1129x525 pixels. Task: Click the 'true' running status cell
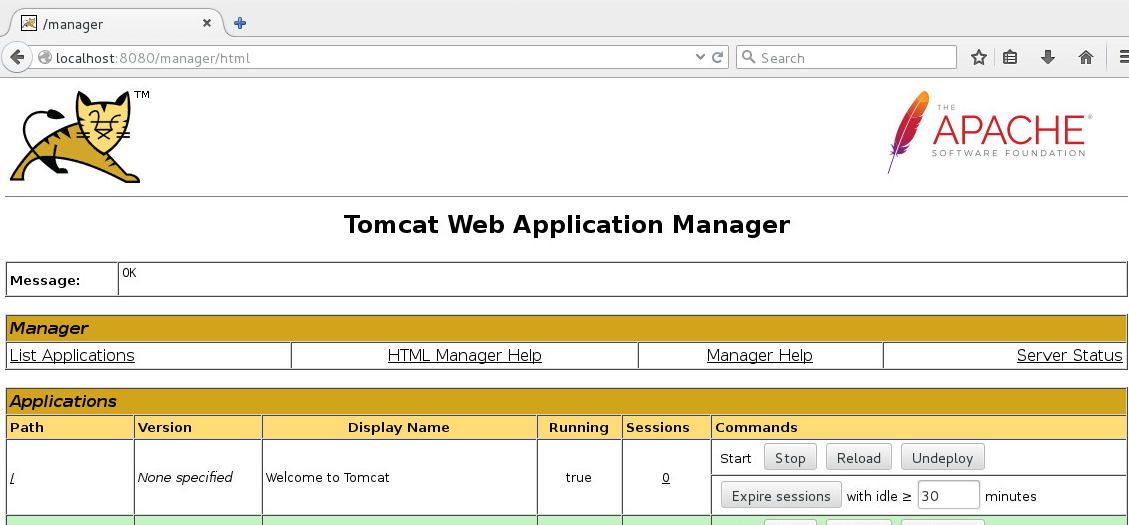[579, 477]
